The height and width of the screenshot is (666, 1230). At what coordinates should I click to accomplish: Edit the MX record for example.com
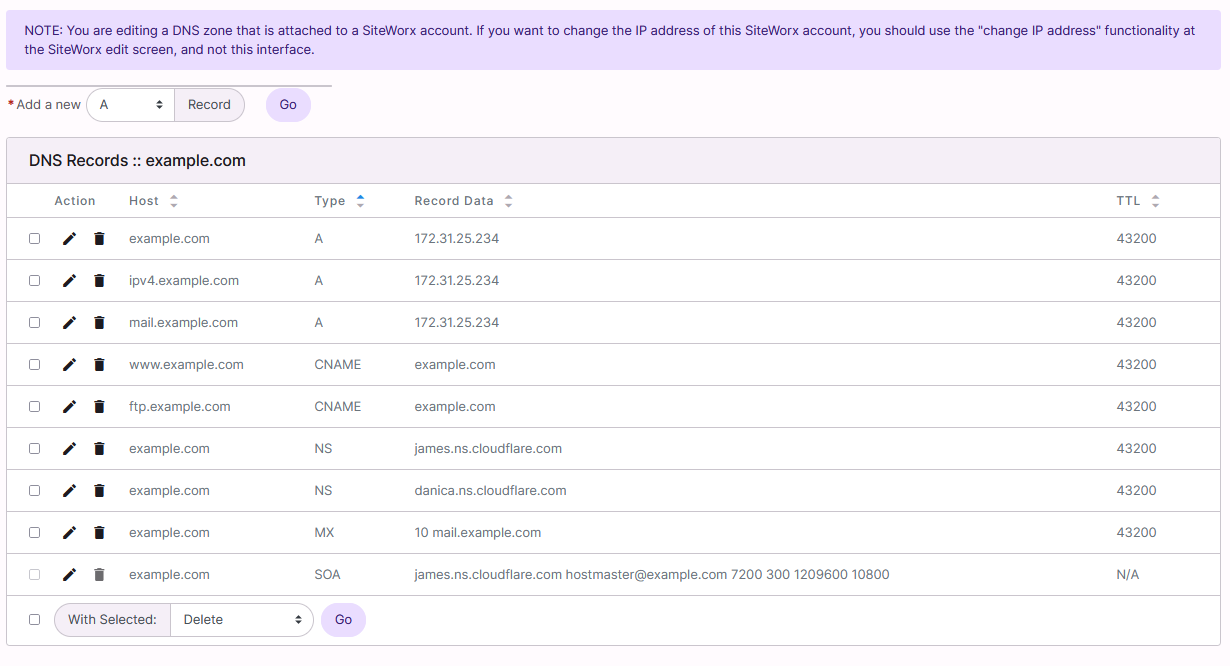pos(68,532)
